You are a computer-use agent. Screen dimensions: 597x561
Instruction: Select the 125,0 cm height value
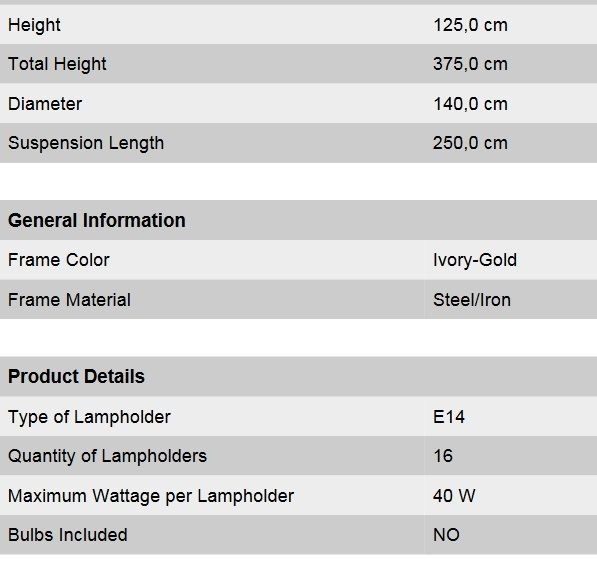[x=470, y=25]
